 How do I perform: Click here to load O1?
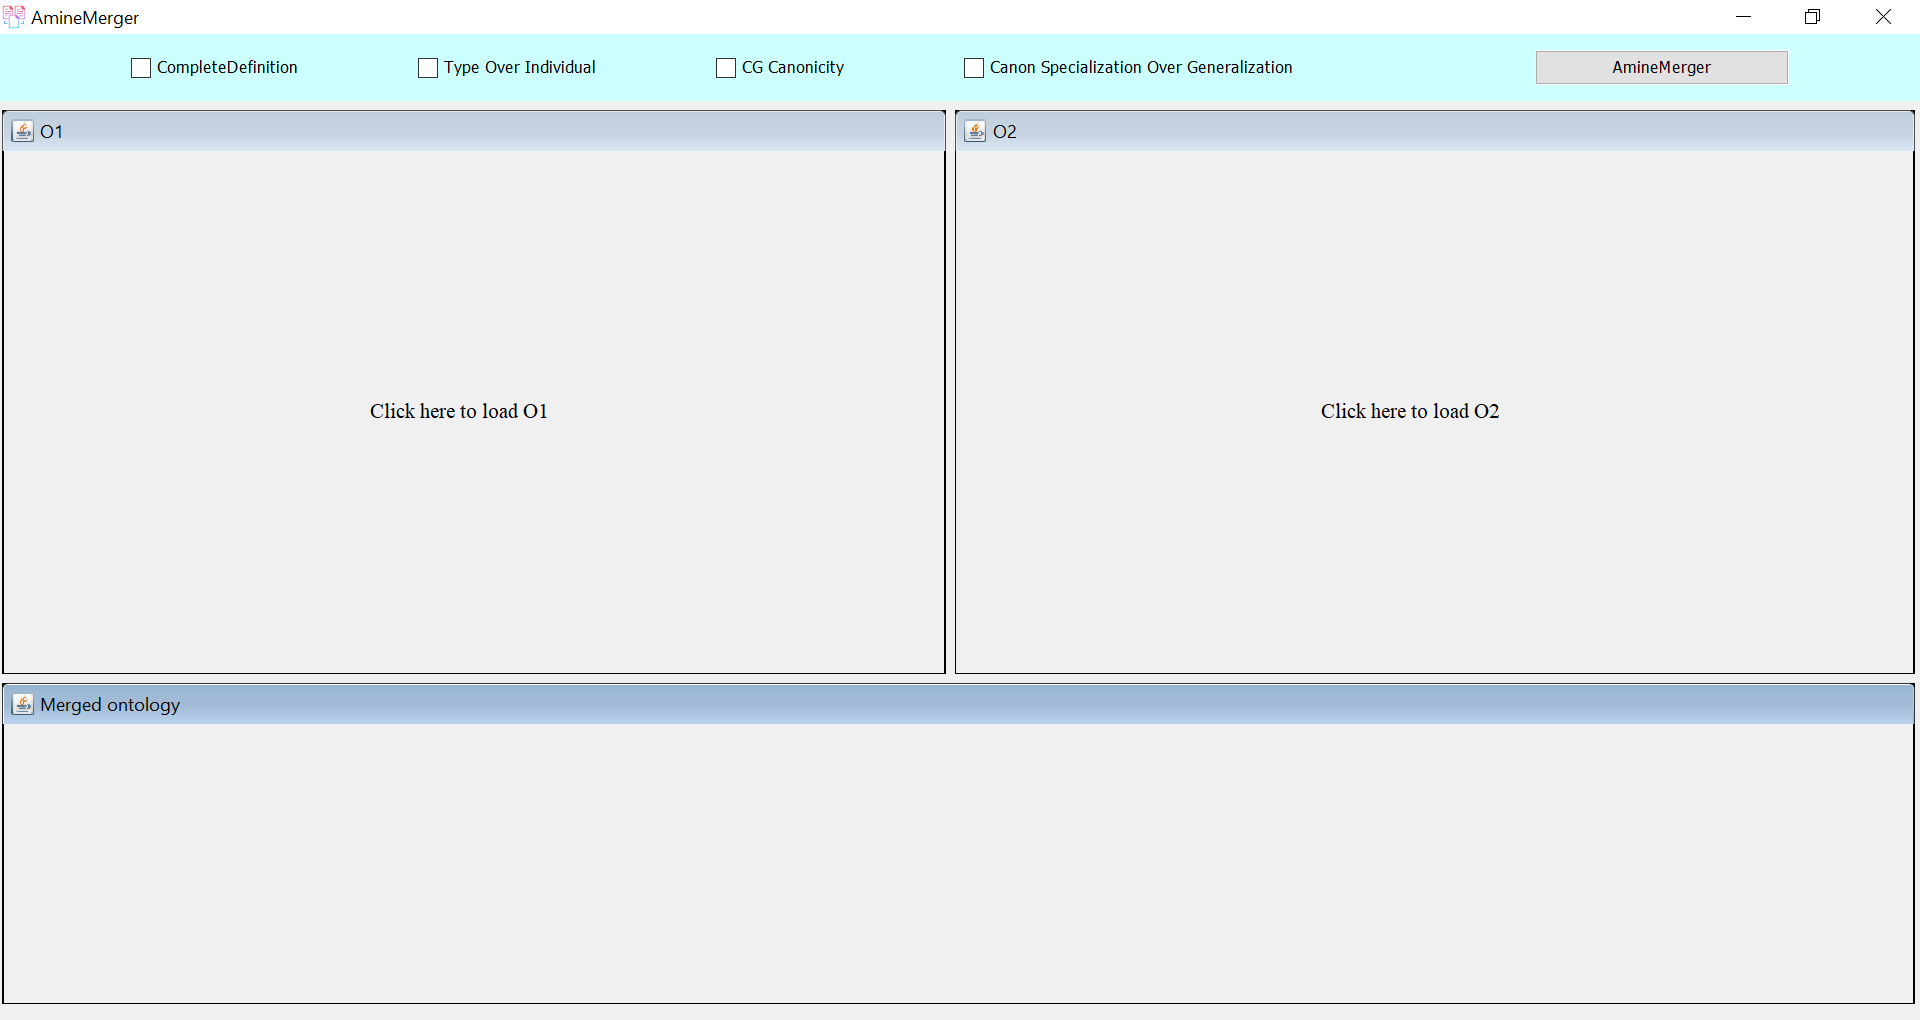point(459,411)
